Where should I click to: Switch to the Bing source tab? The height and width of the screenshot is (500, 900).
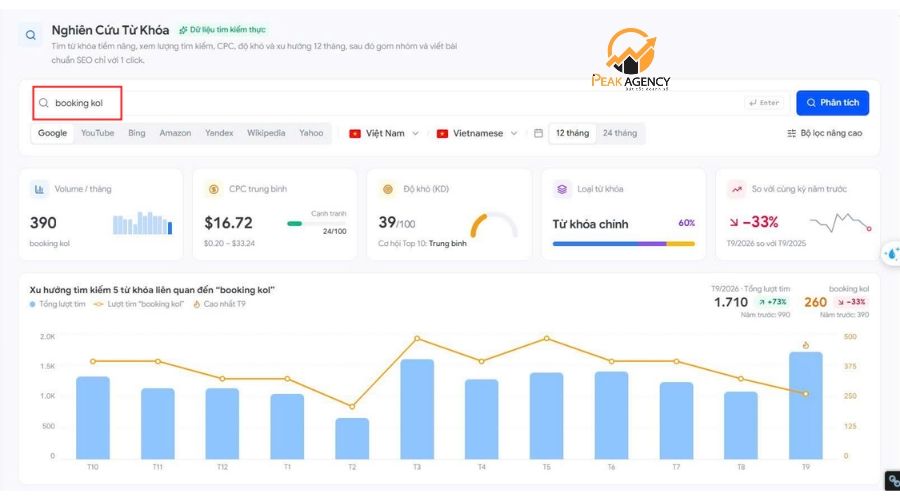pos(137,133)
